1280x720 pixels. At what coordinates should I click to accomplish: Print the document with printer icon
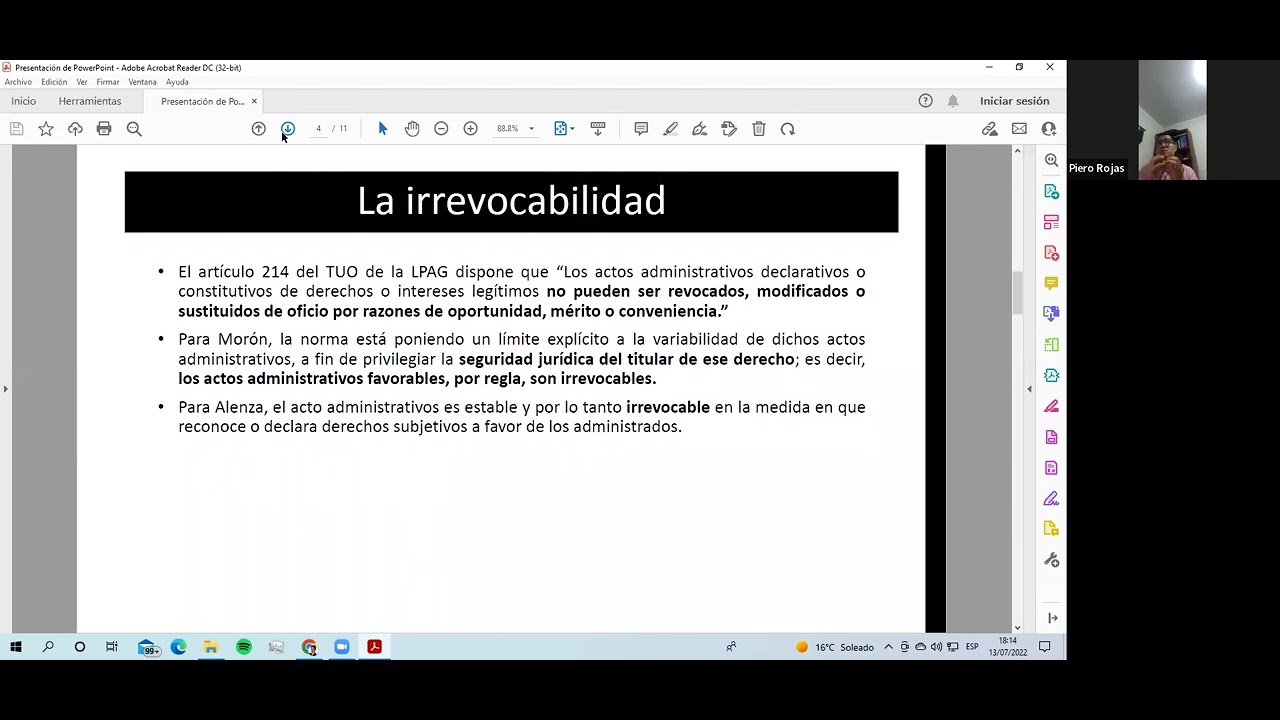point(104,129)
